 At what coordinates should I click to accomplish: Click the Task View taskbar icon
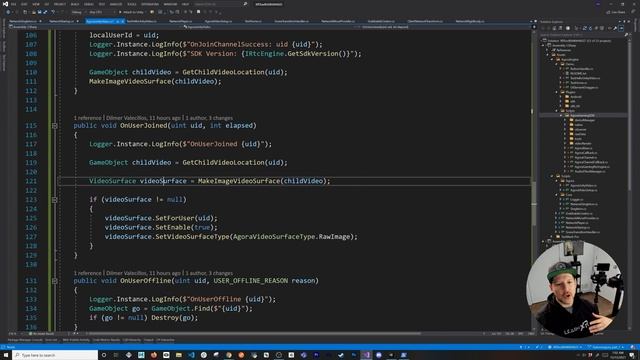pos(116,355)
